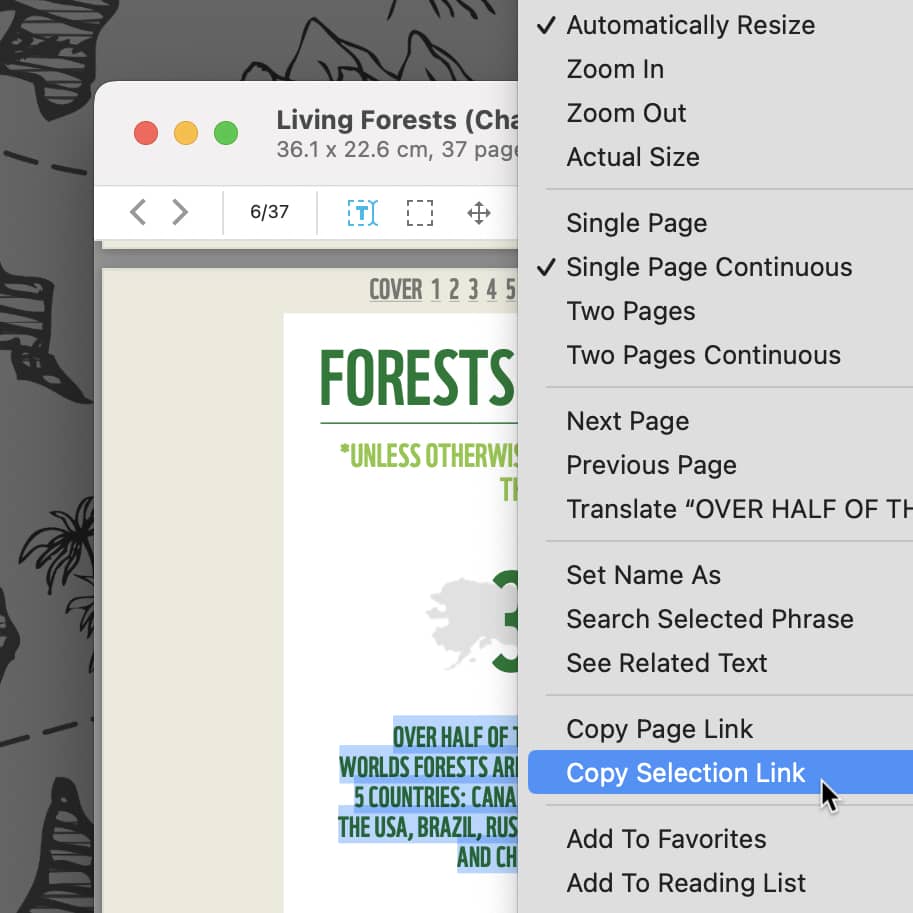This screenshot has width=913, height=913.
Task: Click the gray Alaska map graphic
Action: (x=466, y=623)
